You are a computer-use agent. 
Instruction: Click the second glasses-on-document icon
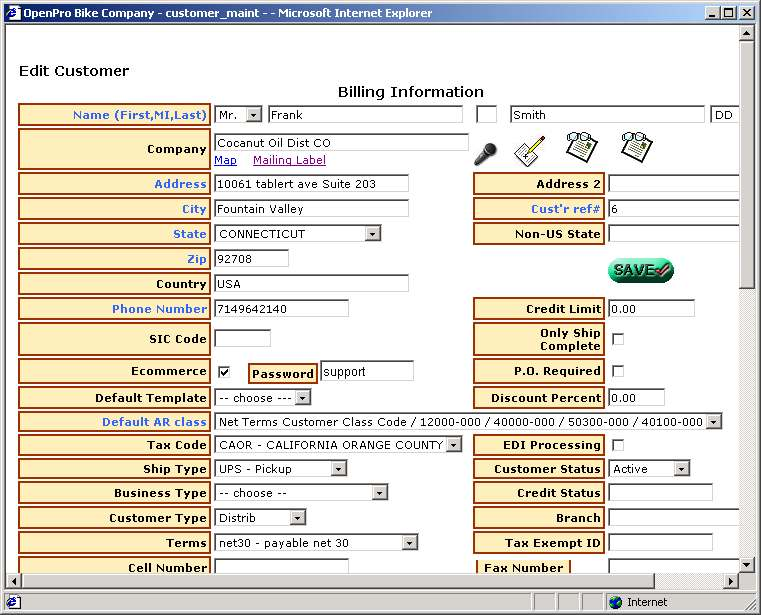tap(636, 147)
